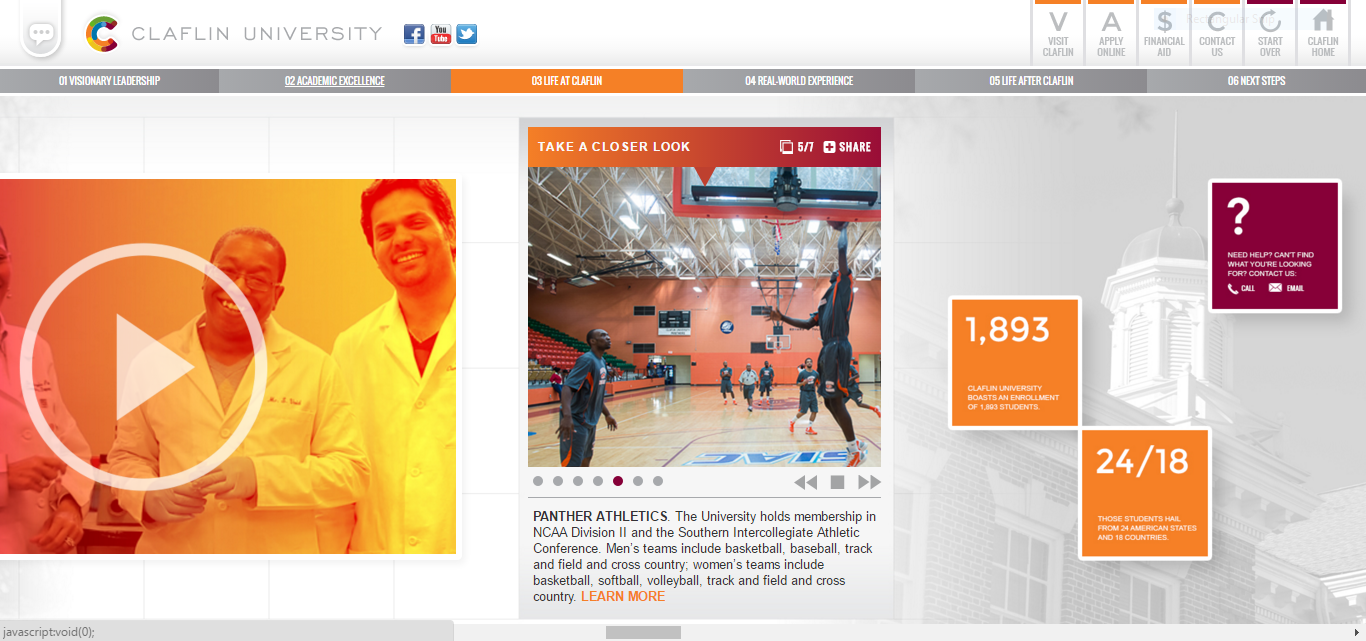This screenshot has height=641, width=1366.
Task: Click the Claflin University logo
Action: pyautogui.click(x=234, y=34)
